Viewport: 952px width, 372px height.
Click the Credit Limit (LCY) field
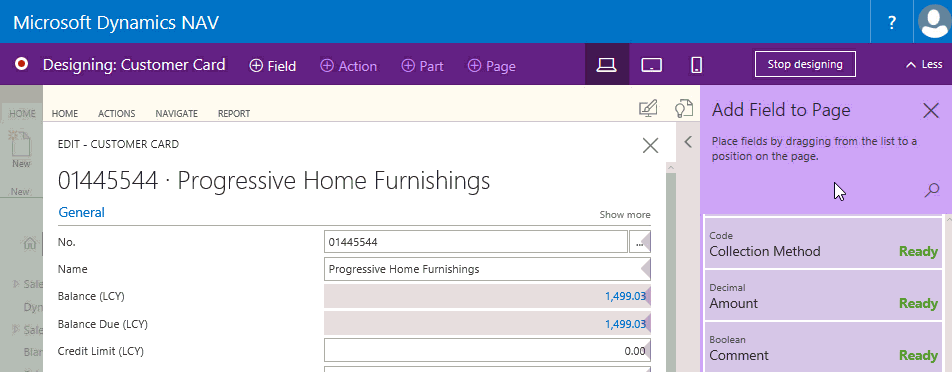[487, 351]
